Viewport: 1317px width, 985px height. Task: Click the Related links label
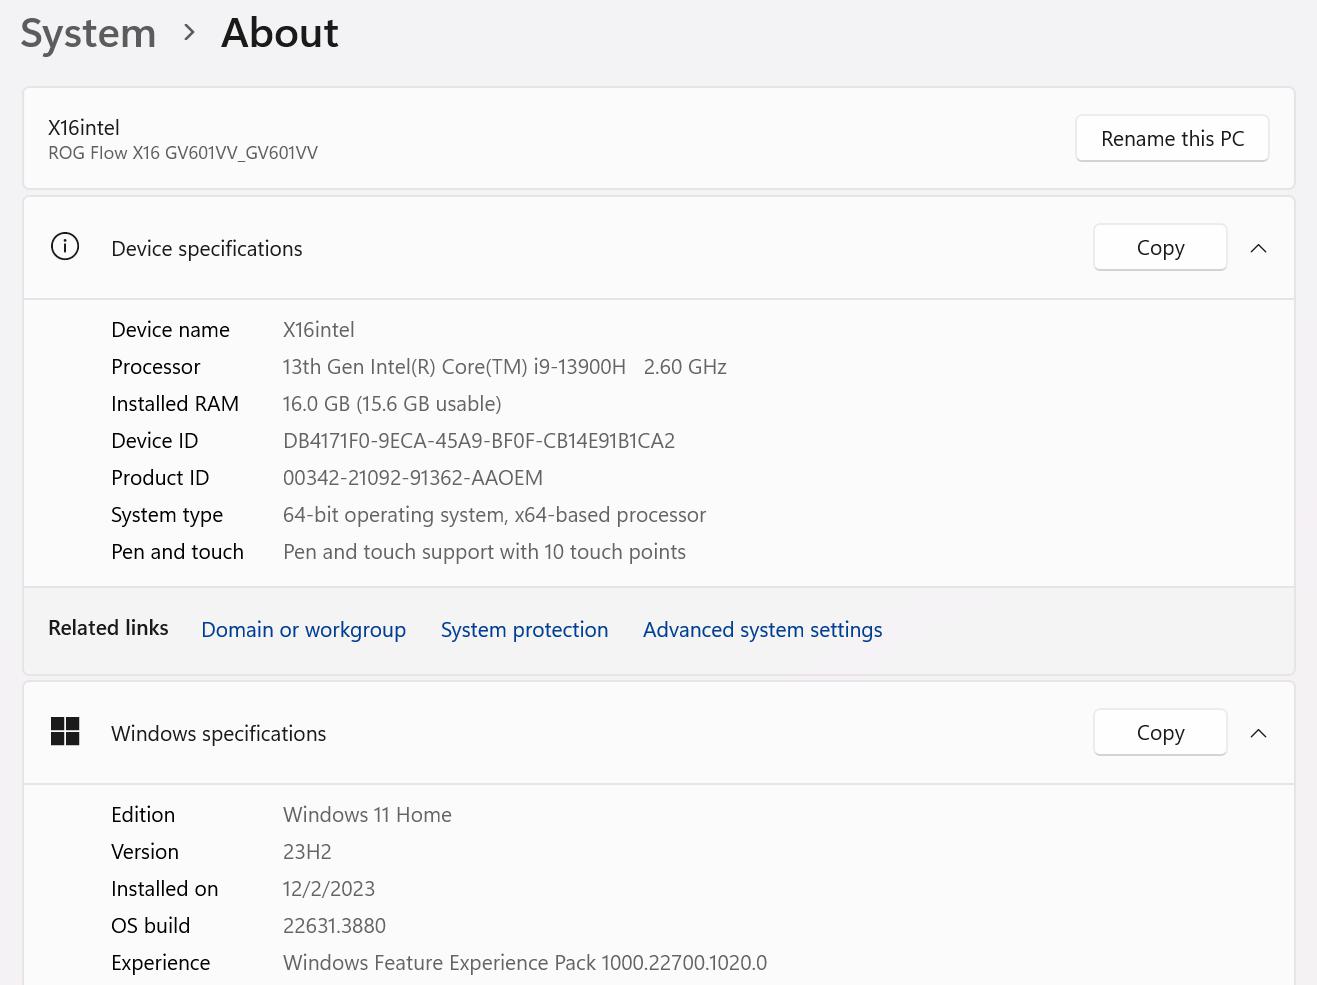pos(108,627)
